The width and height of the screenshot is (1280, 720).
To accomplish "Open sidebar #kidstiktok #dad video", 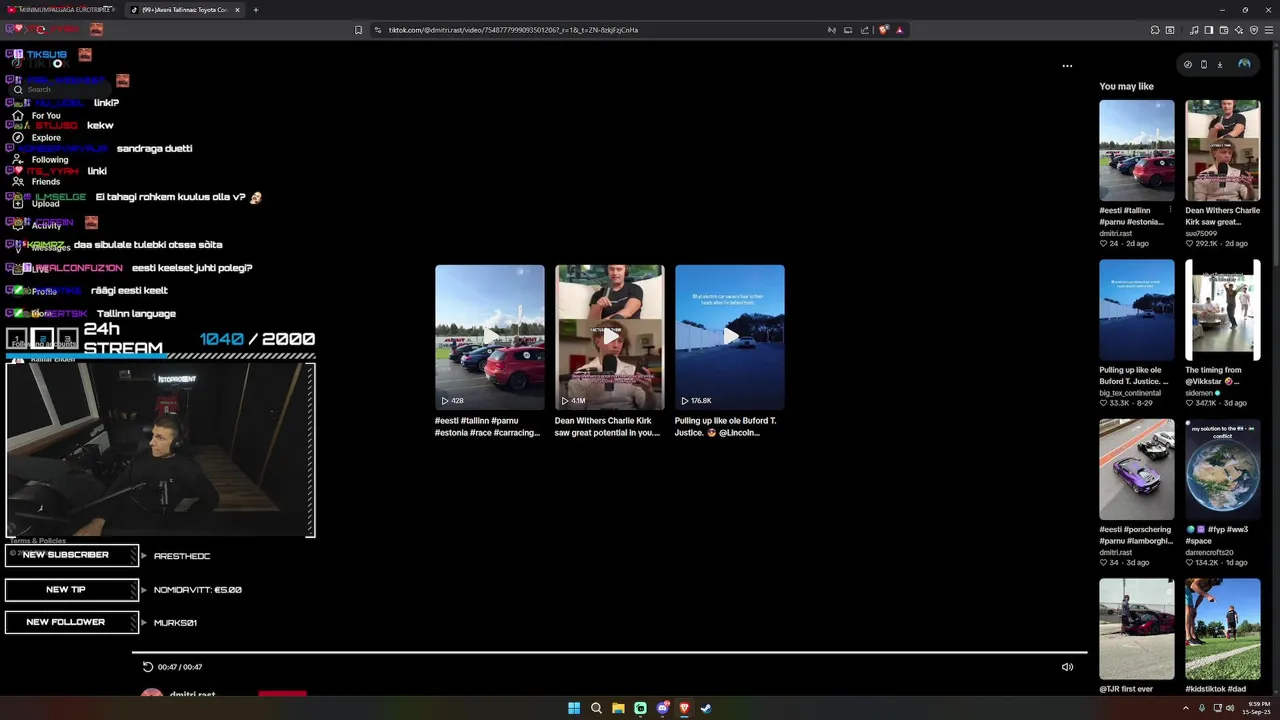I will click(x=1223, y=629).
